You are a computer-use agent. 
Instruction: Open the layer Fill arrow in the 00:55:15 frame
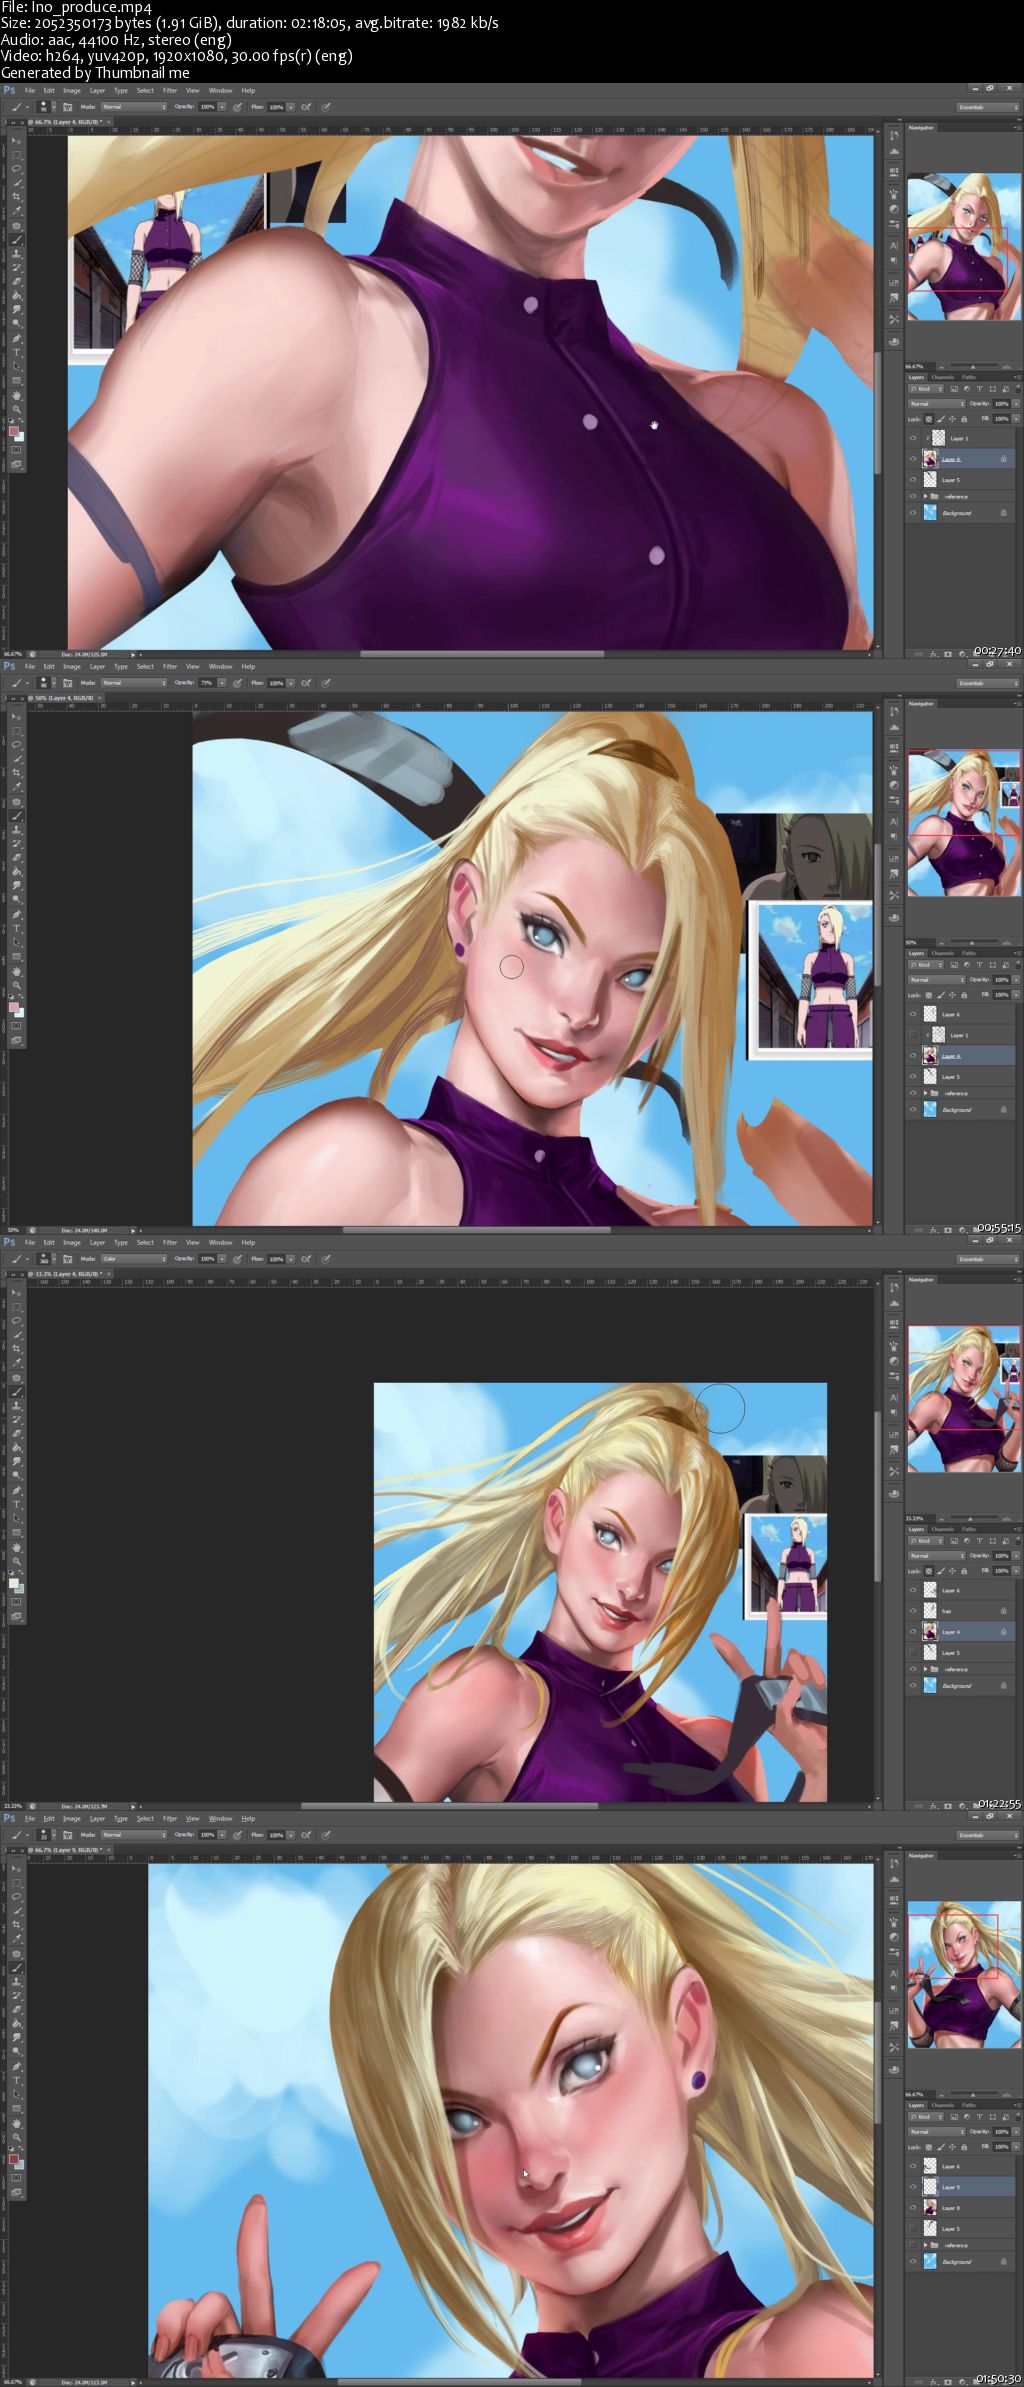1016,994
